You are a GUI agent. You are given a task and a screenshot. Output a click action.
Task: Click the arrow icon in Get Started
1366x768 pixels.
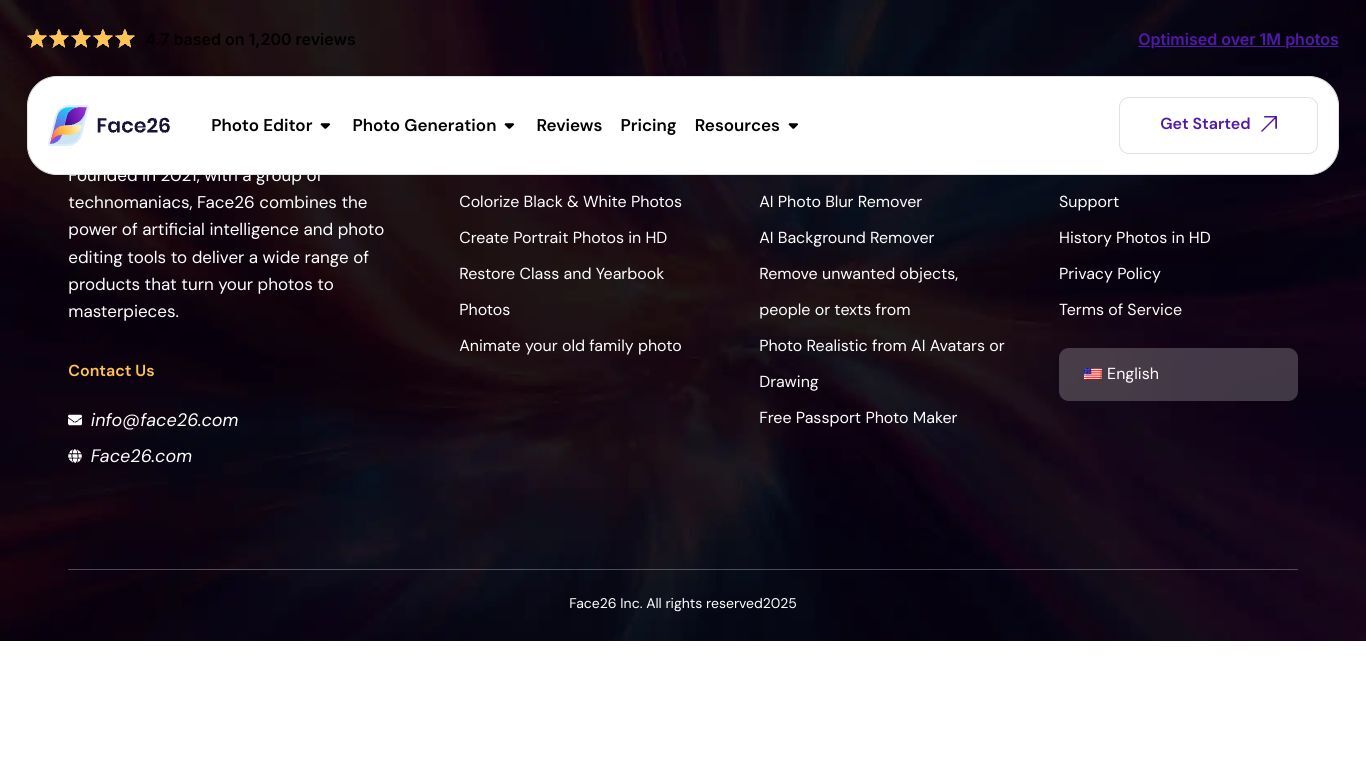(1269, 124)
